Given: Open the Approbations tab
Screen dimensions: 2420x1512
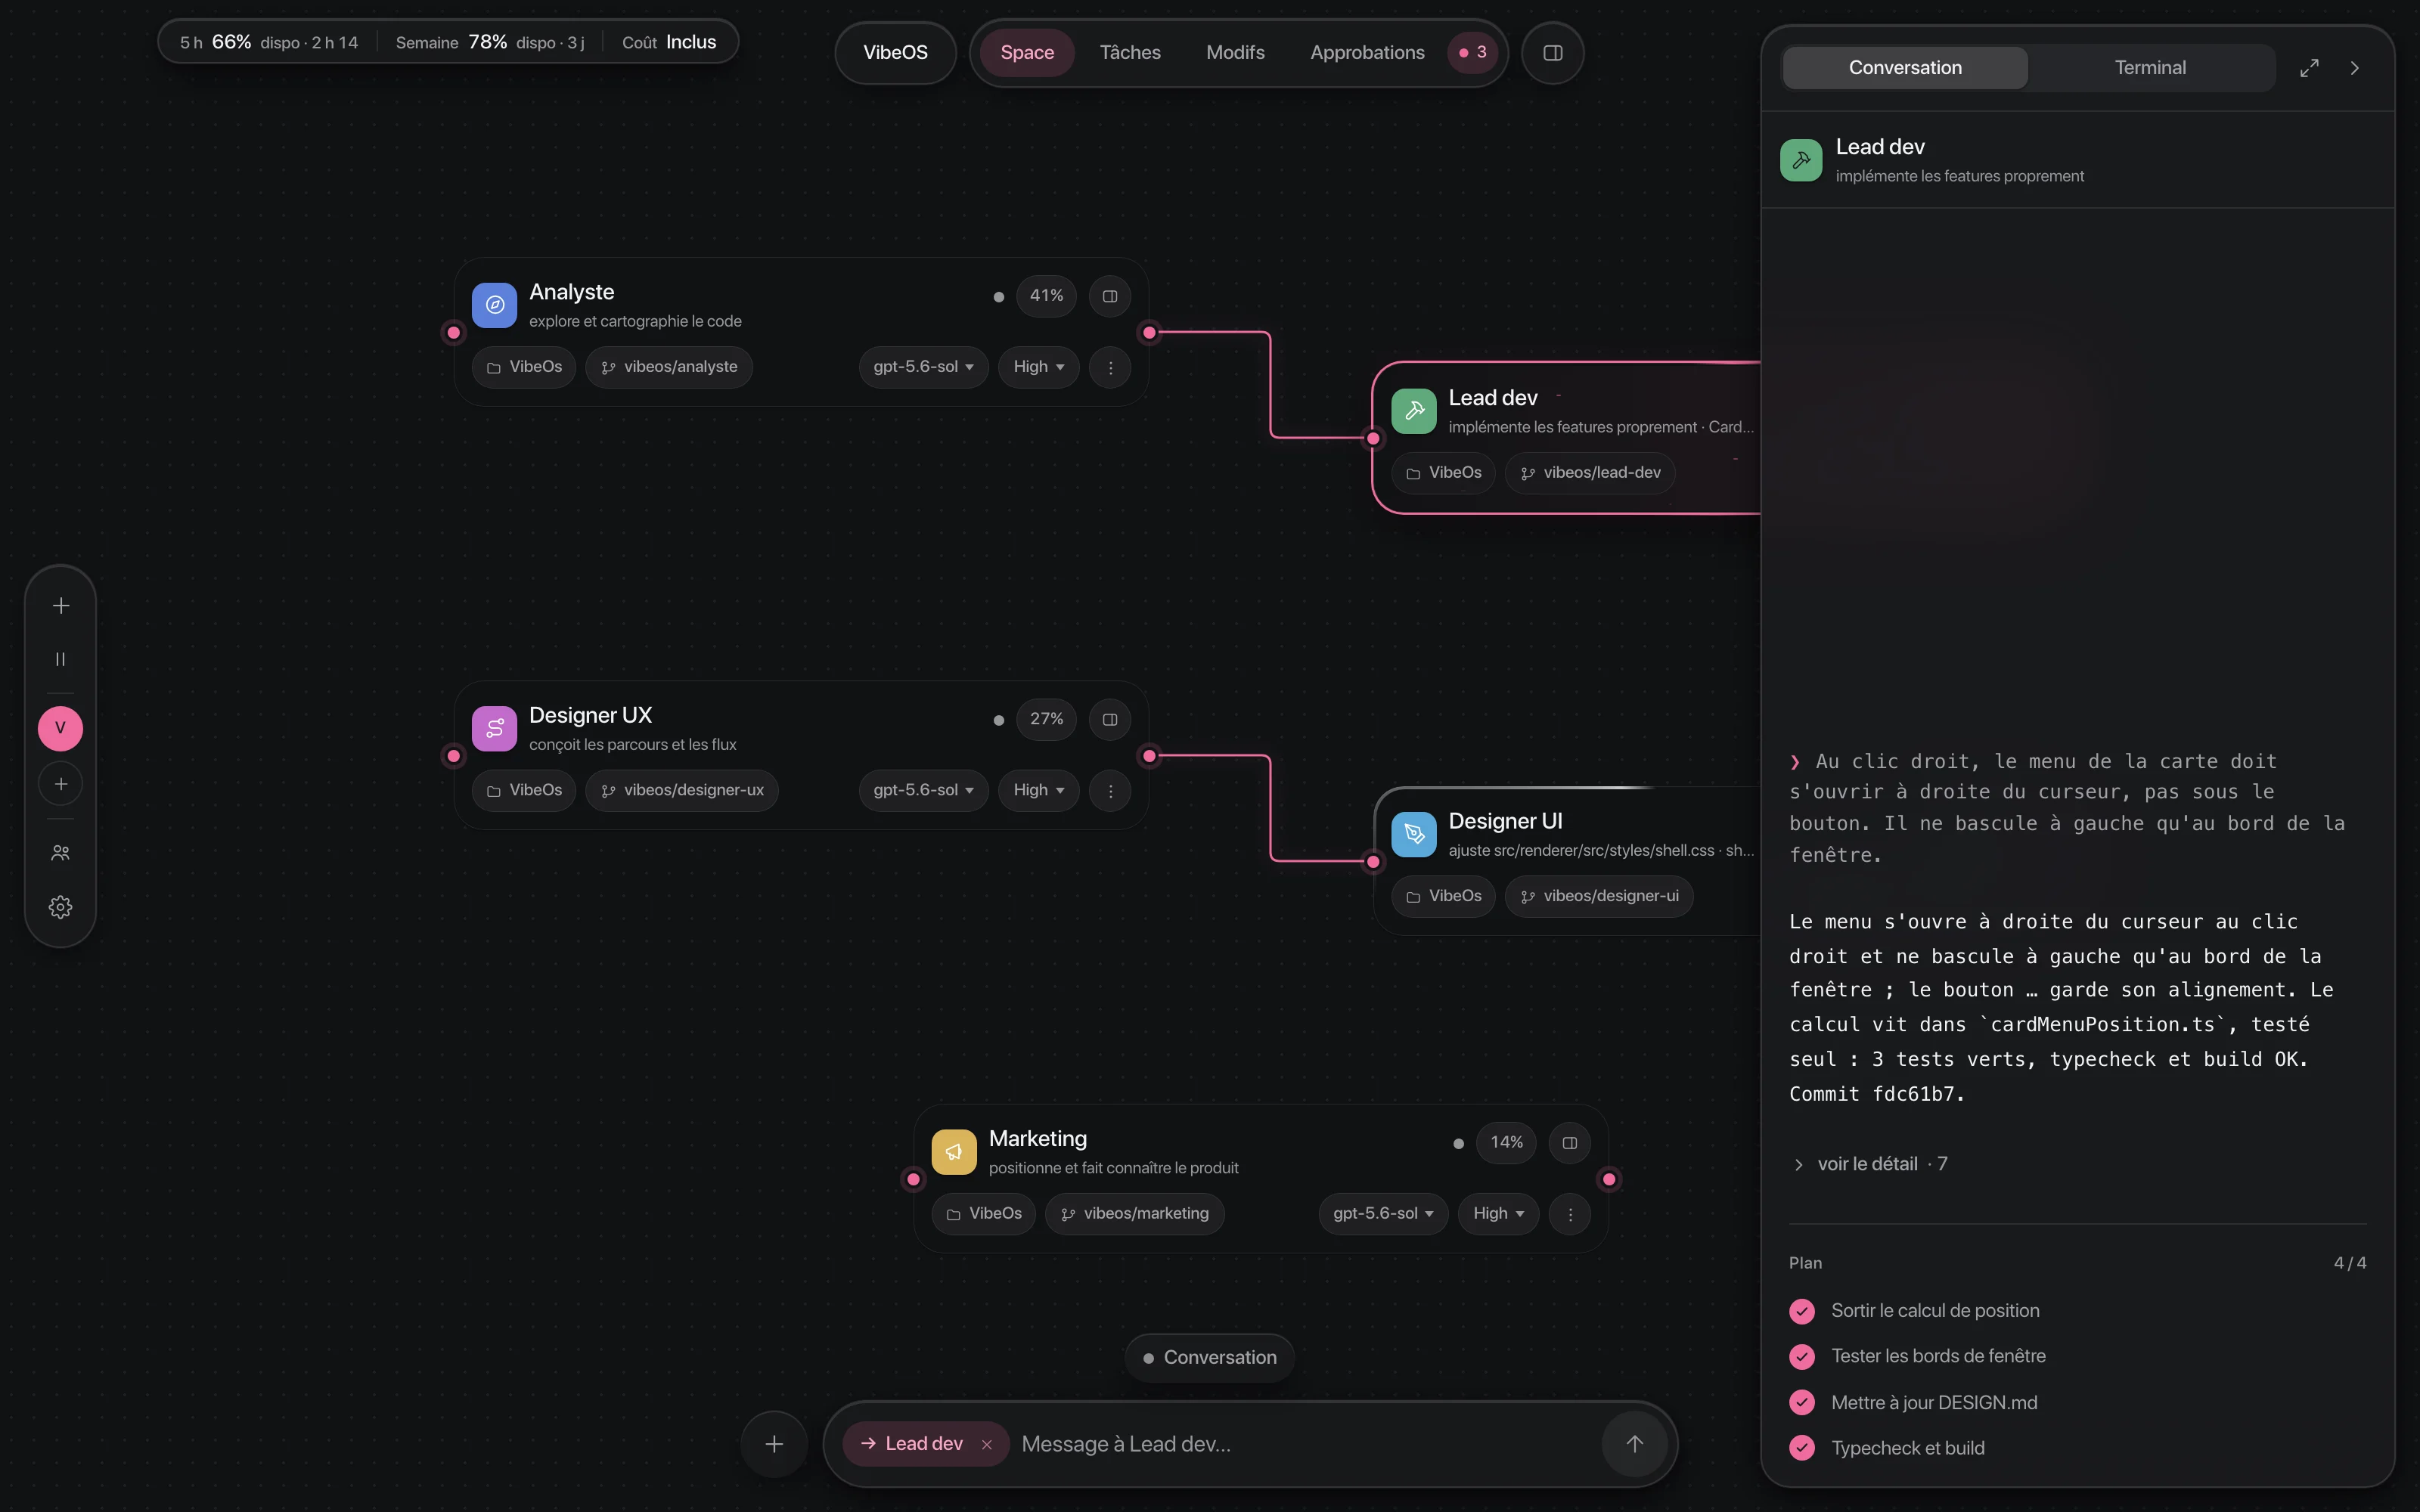Looking at the screenshot, I should (x=1367, y=53).
